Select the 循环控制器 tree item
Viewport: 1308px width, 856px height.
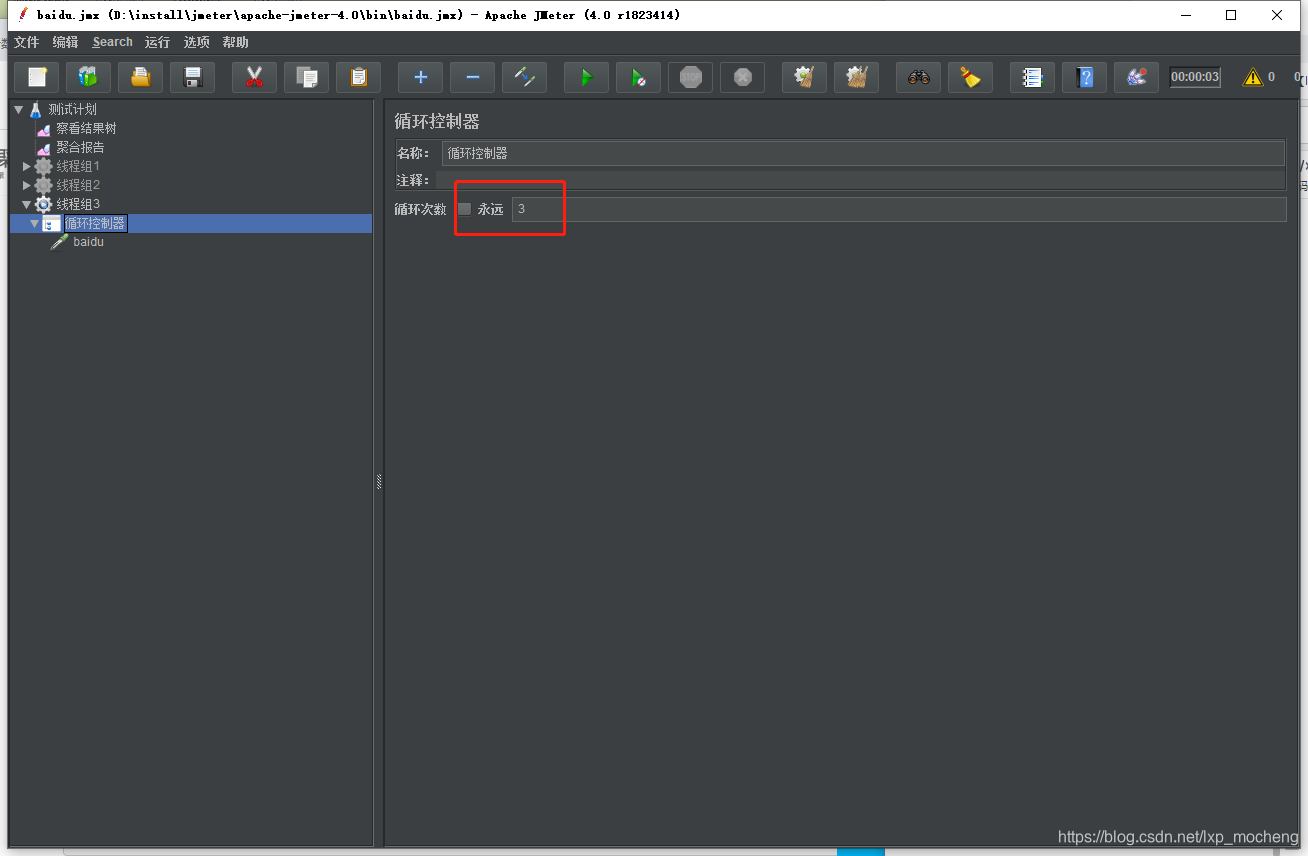[x=96, y=223]
